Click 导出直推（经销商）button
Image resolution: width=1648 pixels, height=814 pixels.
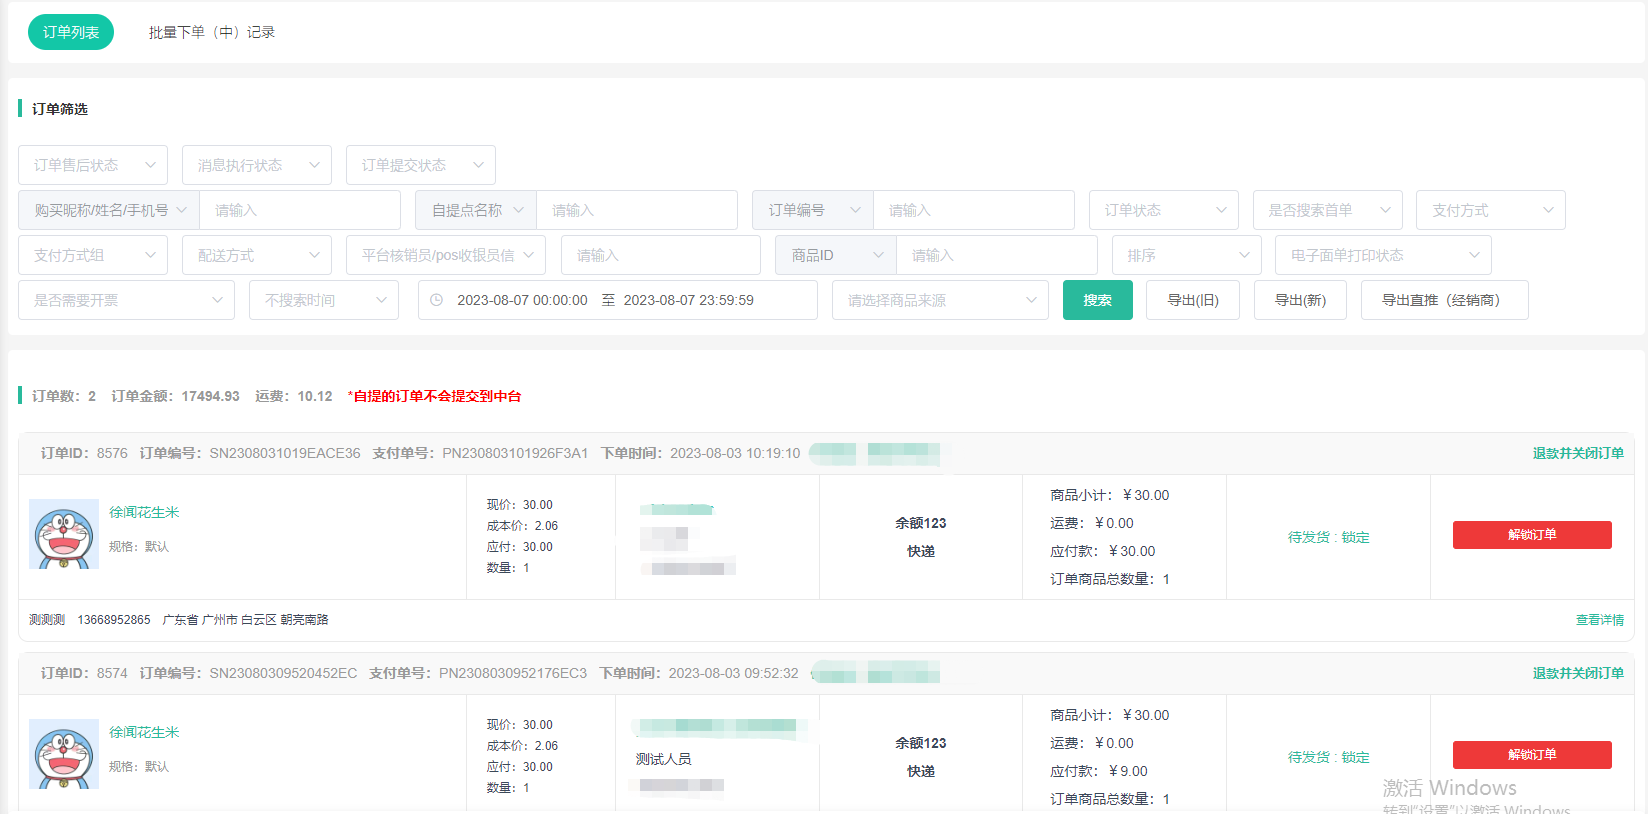click(x=1444, y=300)
